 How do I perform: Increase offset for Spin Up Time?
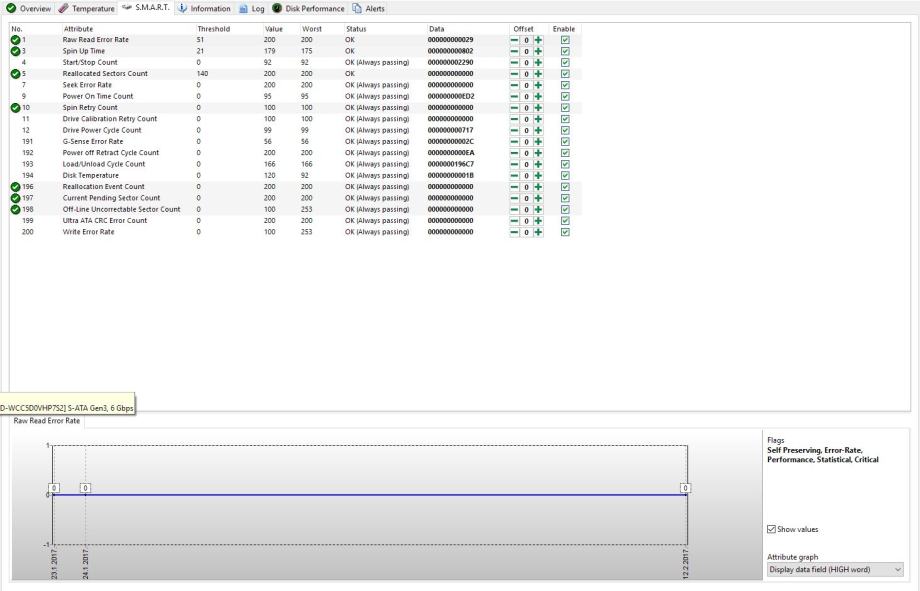coord(538,51)
